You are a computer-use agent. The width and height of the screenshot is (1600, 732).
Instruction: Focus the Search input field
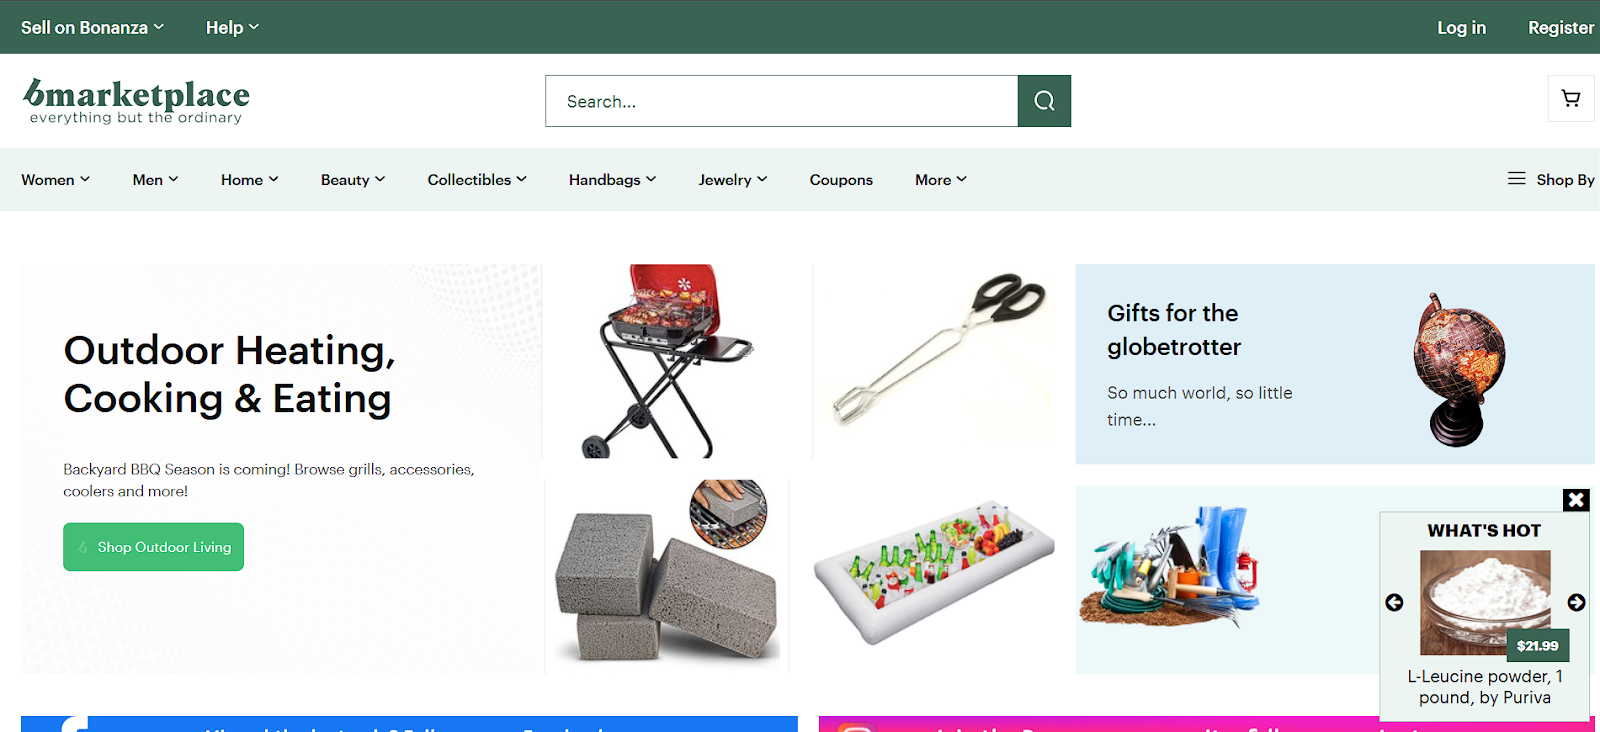[x=781, y=101]
